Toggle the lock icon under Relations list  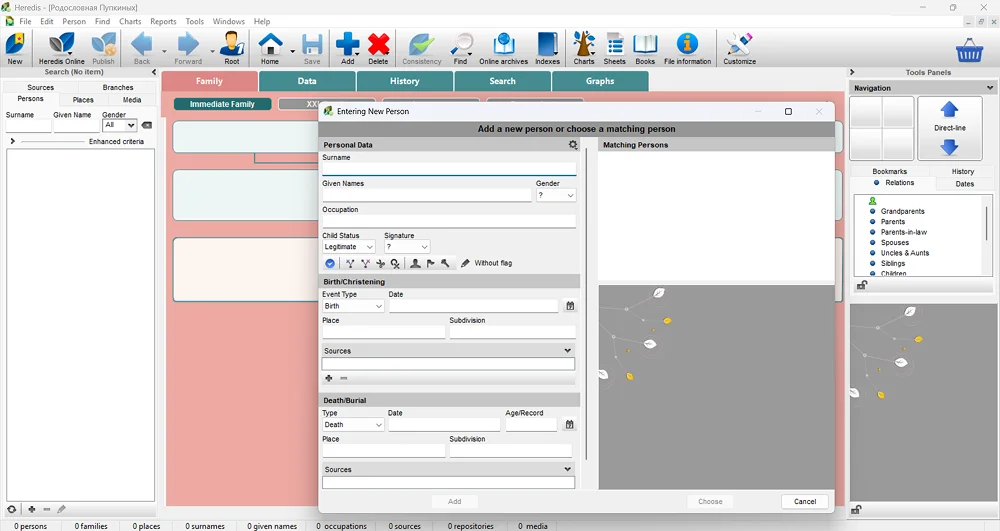(861, 285)
